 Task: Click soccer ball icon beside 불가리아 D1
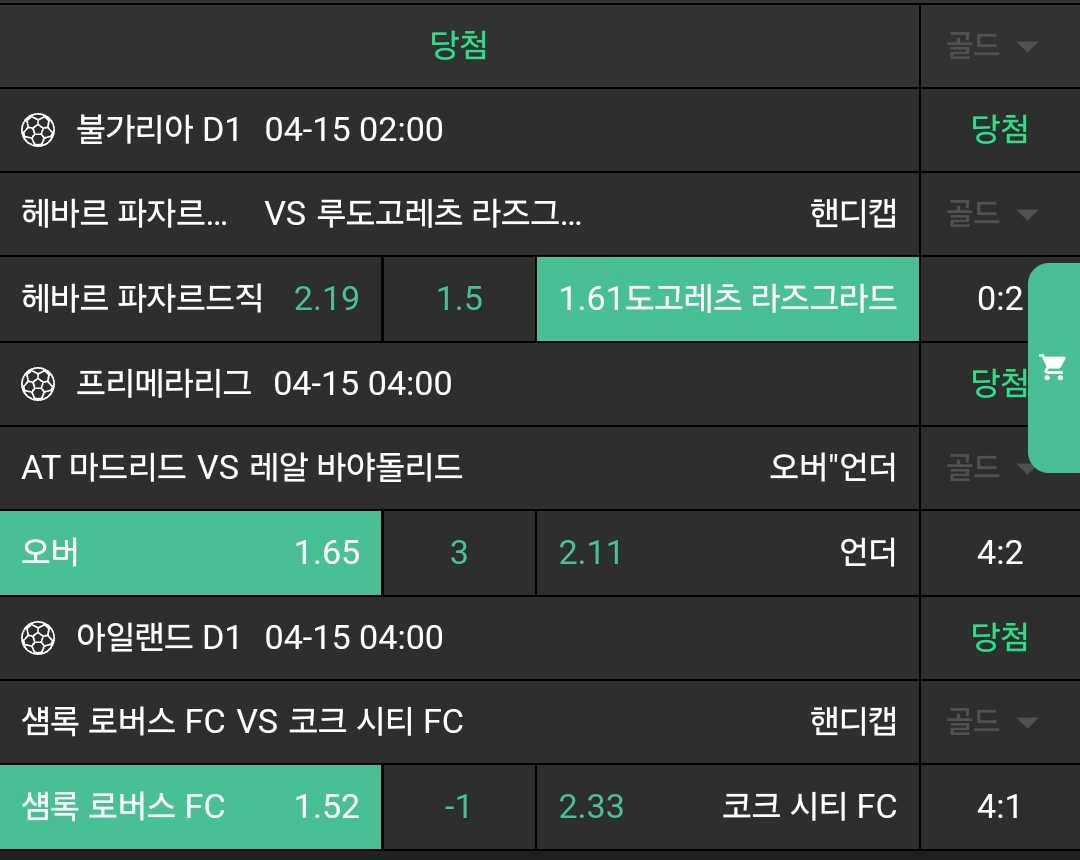pyautogui.click(x=38, y=130)
